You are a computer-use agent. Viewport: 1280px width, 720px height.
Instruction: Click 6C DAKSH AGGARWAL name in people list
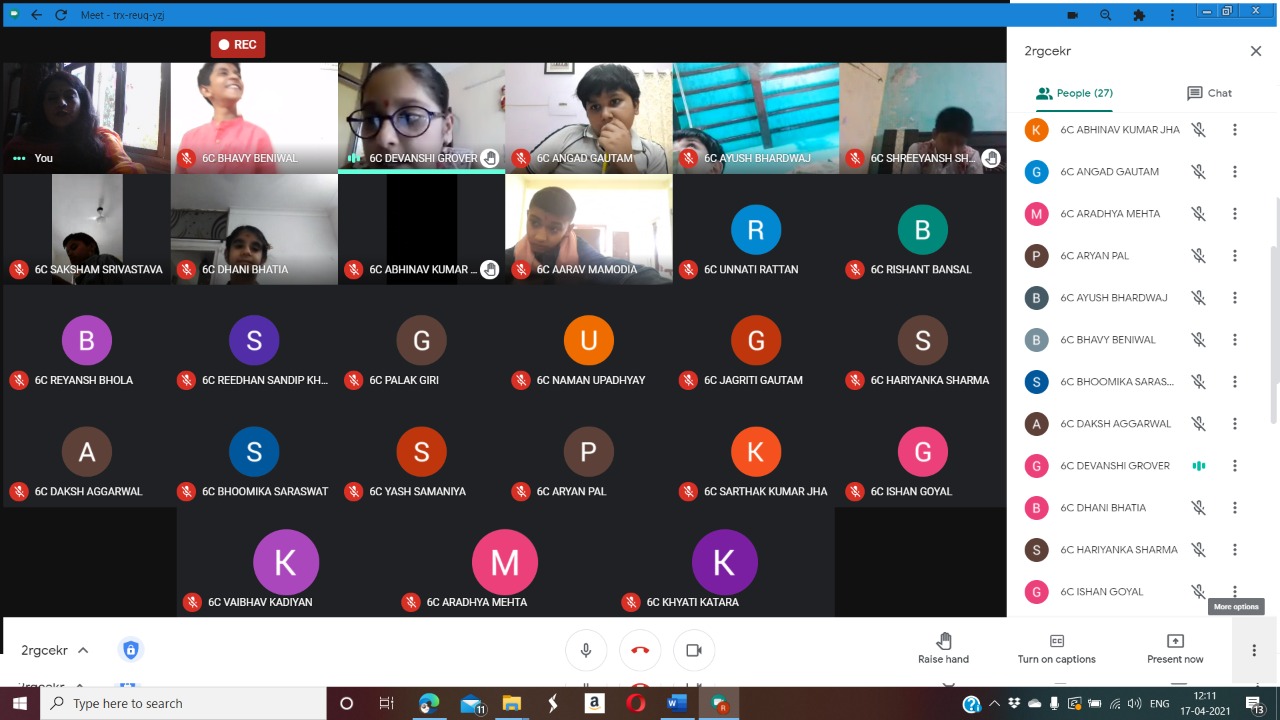pyautogui.click(x=1115, y=424)
